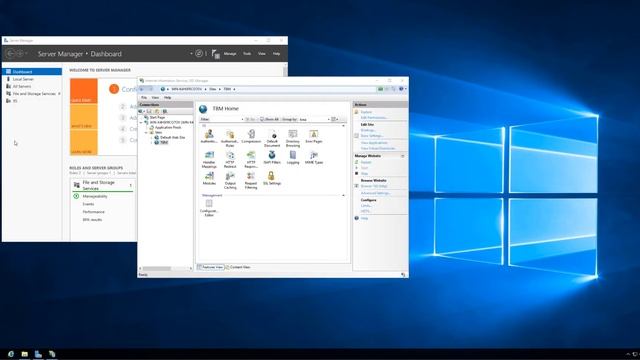Screen dimensions: 640x360
Task: Open the Compression feature icon
Action: [251, 136]
